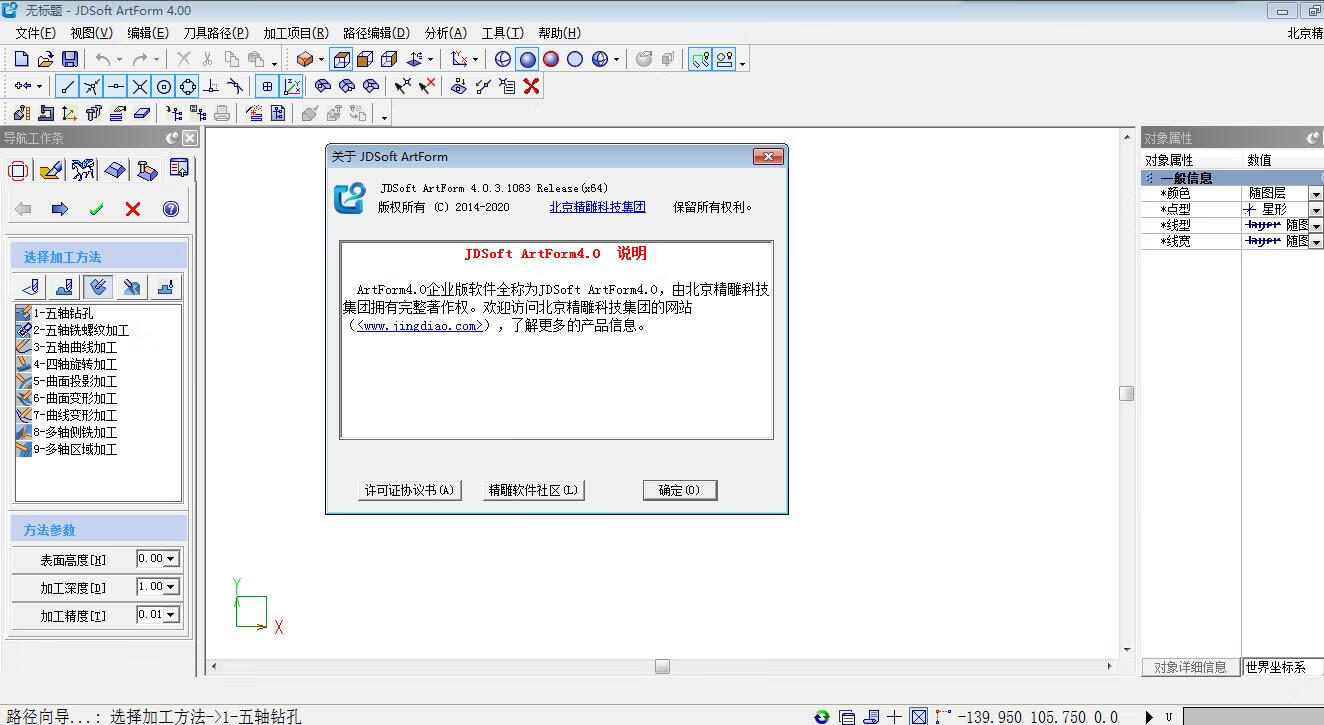The width and height of the screenshot is (1324, 725).
Task: Click the Undo arrow icon
Action: coord(103,59)
